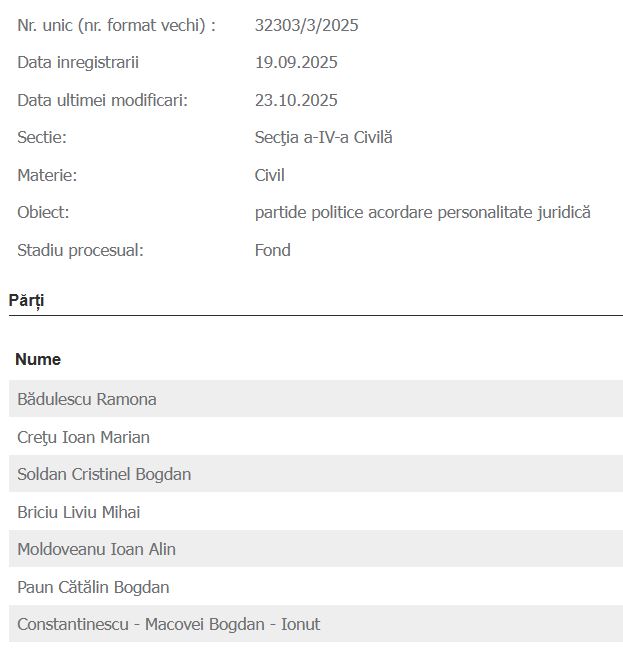Click the Soldan Cristinel Bogdan entry
The height and width of the screenshot is (655, 623).
(104, 474)
